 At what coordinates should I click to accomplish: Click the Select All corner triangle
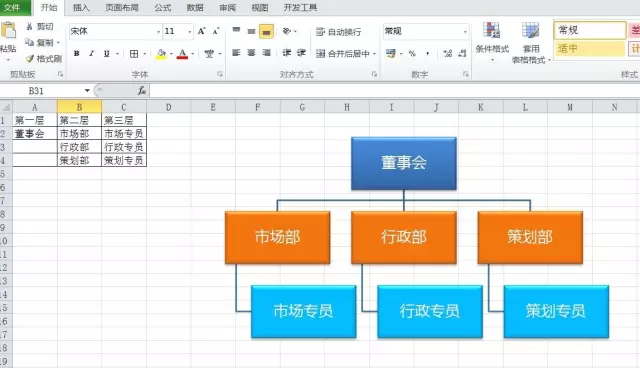6,107
